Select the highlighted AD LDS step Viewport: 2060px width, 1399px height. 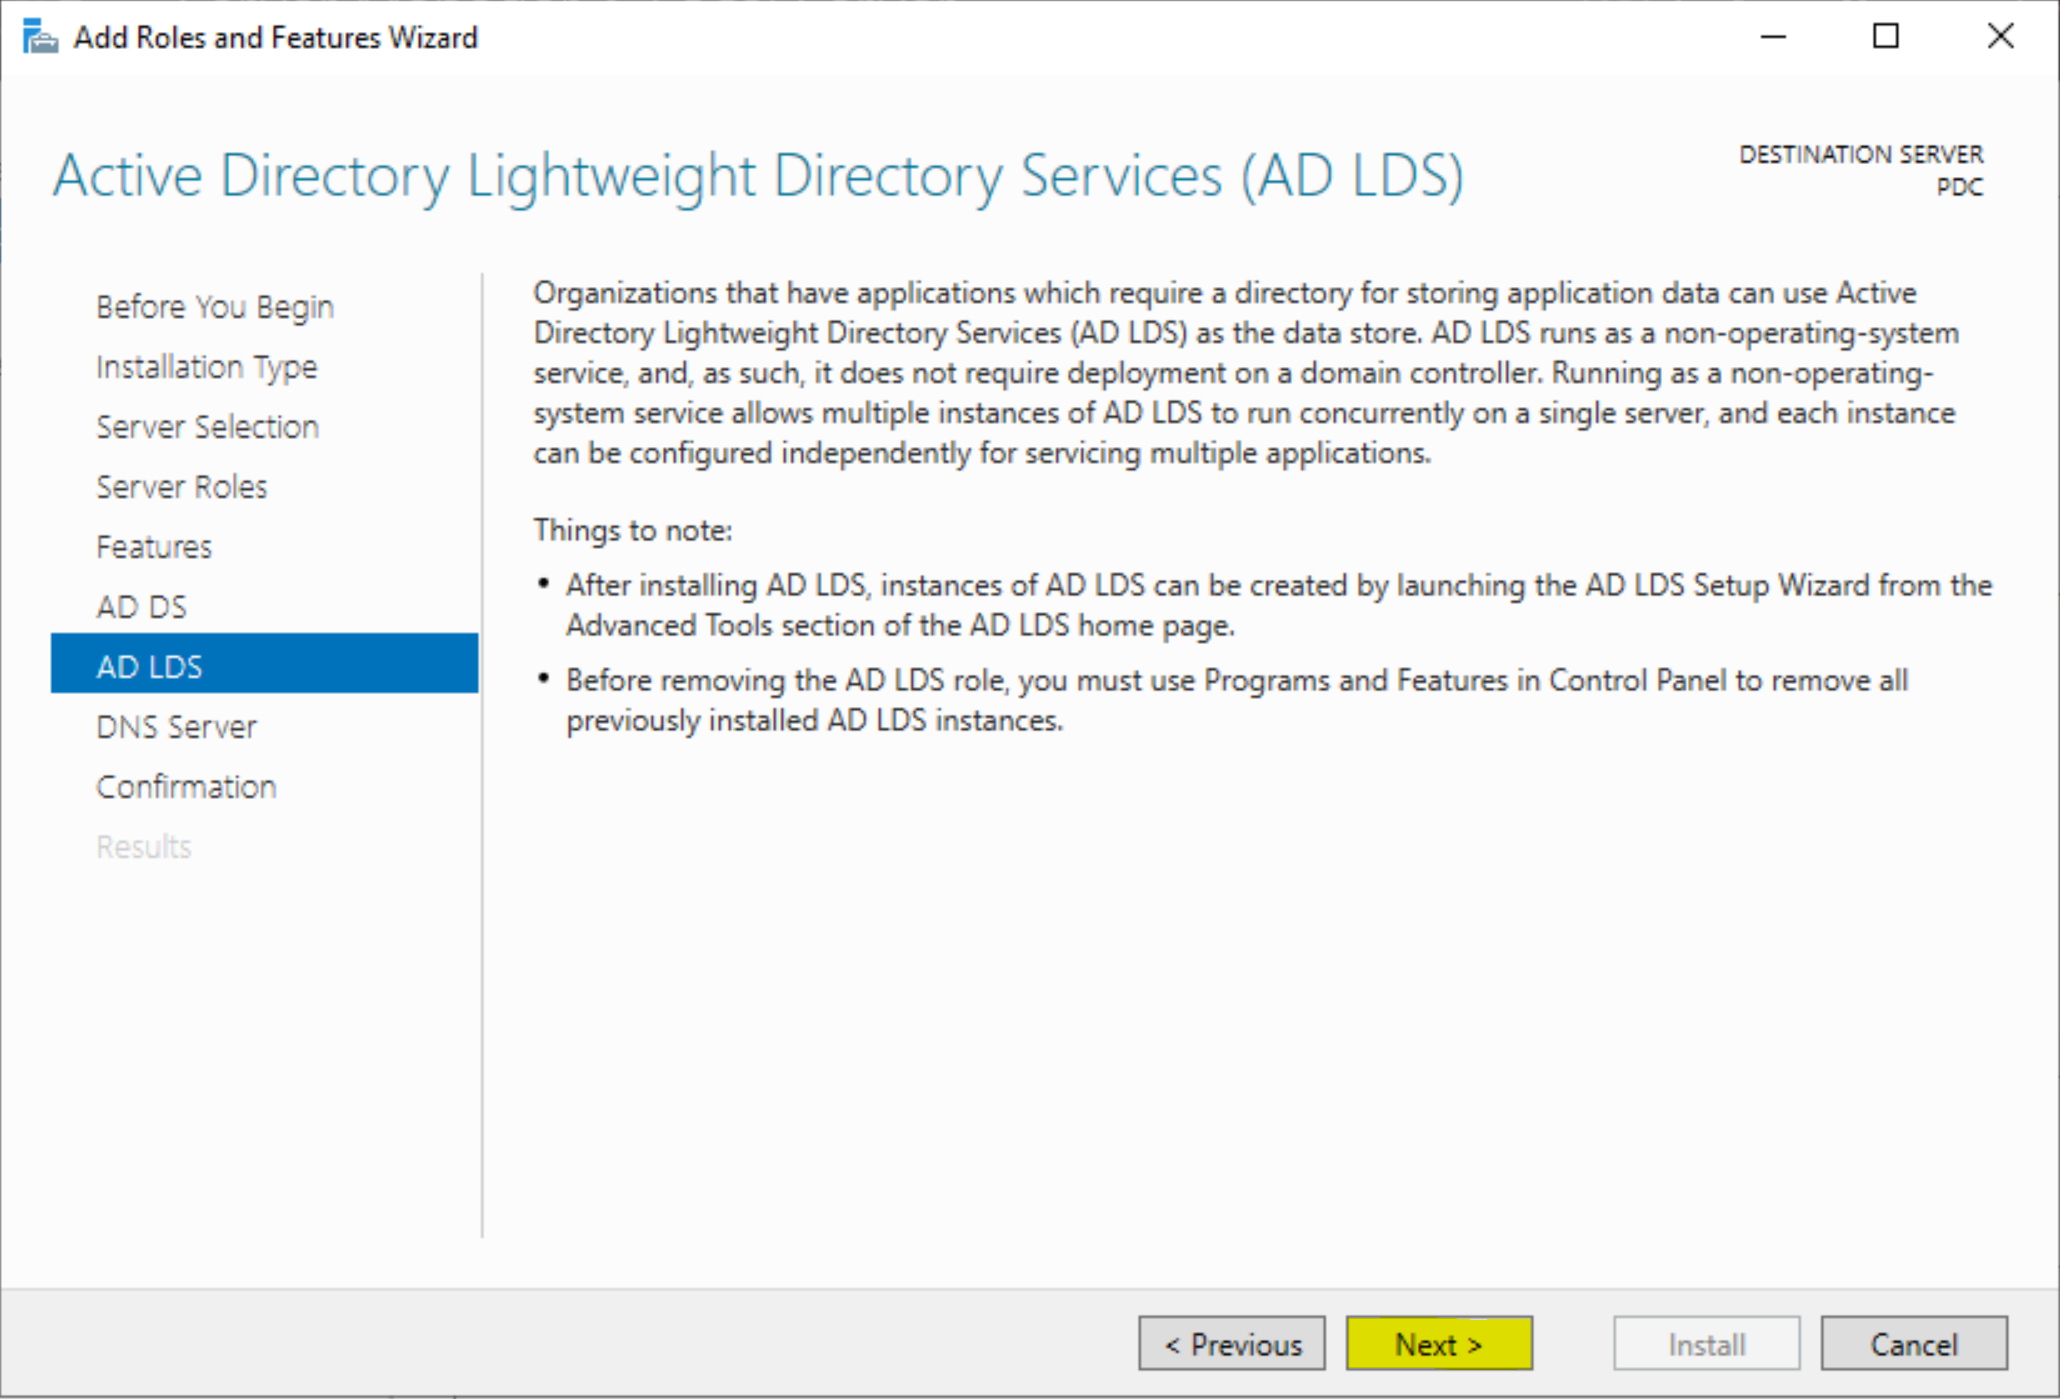tap(264, 663)
